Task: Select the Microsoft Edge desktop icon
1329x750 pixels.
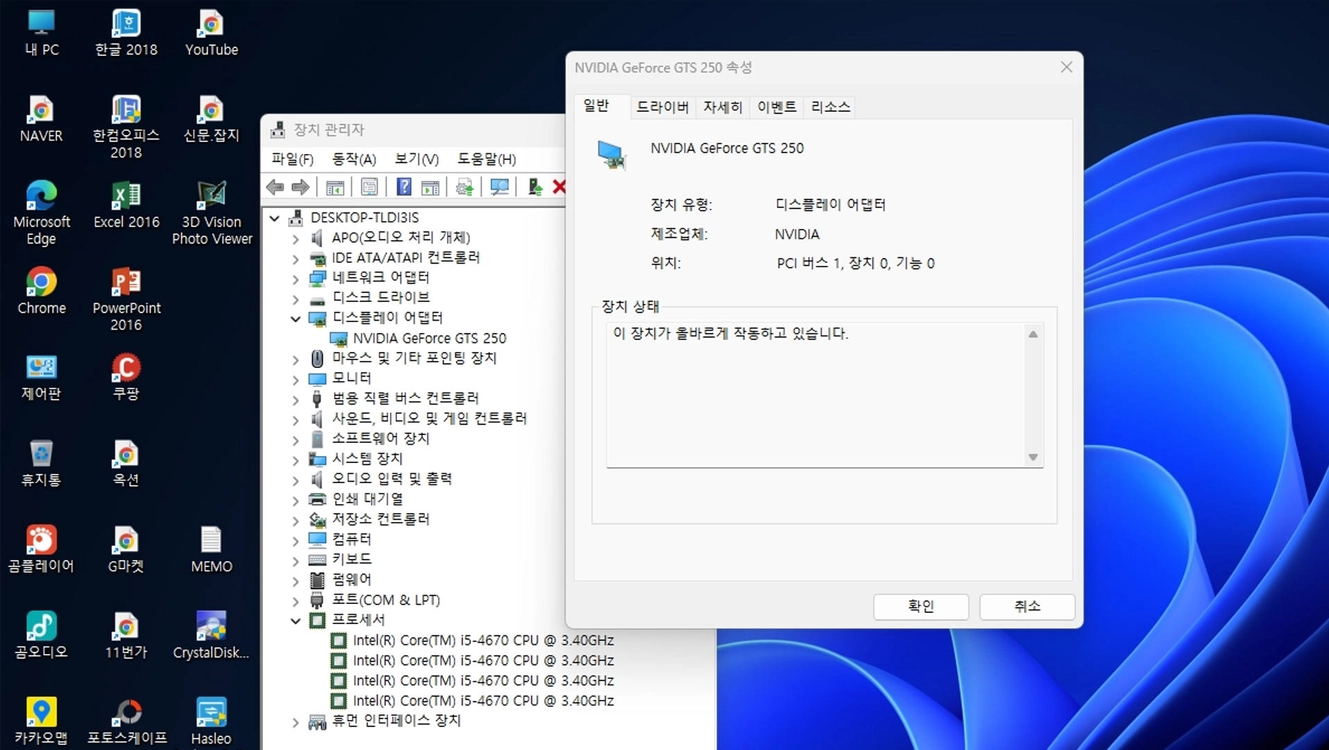Action: tap(41, 213)
